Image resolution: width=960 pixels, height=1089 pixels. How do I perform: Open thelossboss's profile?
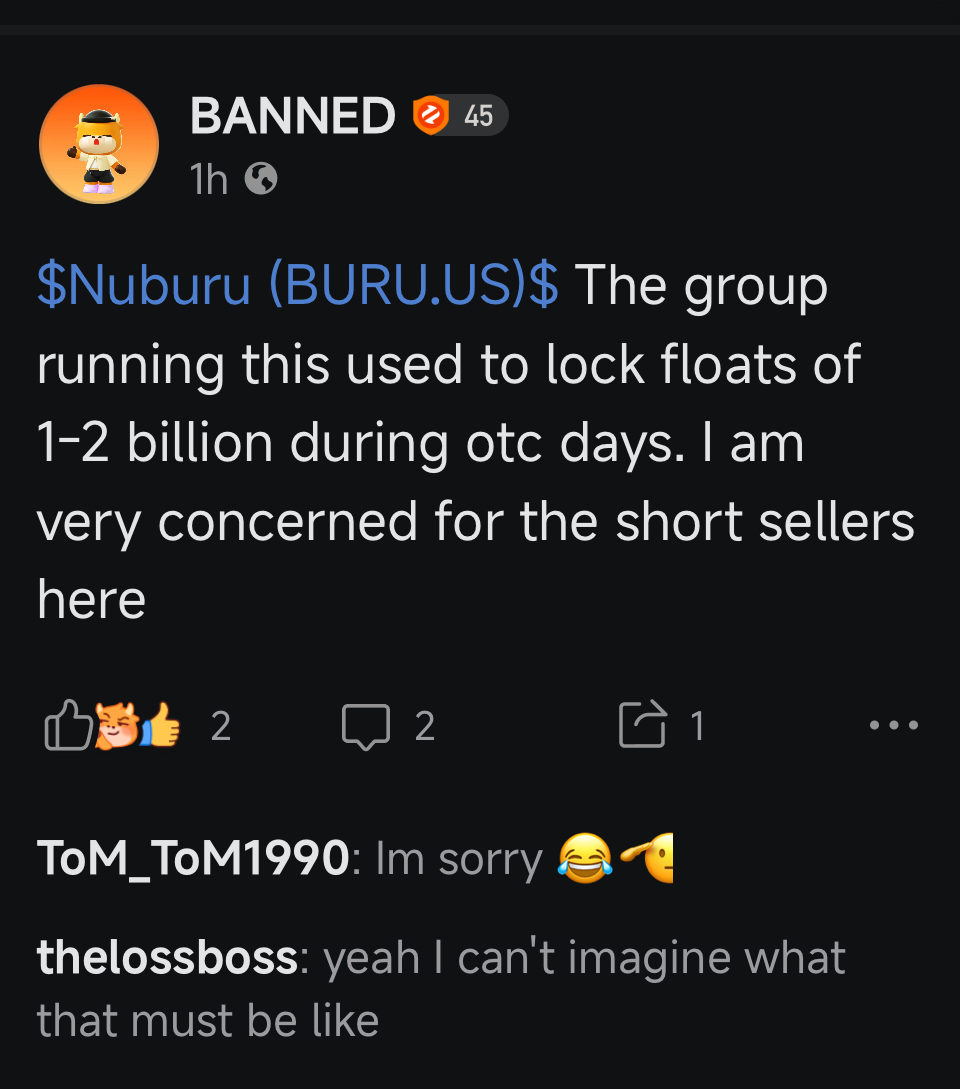tap(166, 956)
